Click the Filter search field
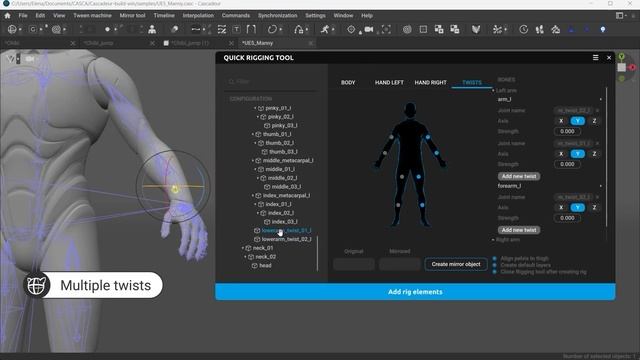This screenshot has height=360, width=640. pyautogui.click(x=271, y=82)
